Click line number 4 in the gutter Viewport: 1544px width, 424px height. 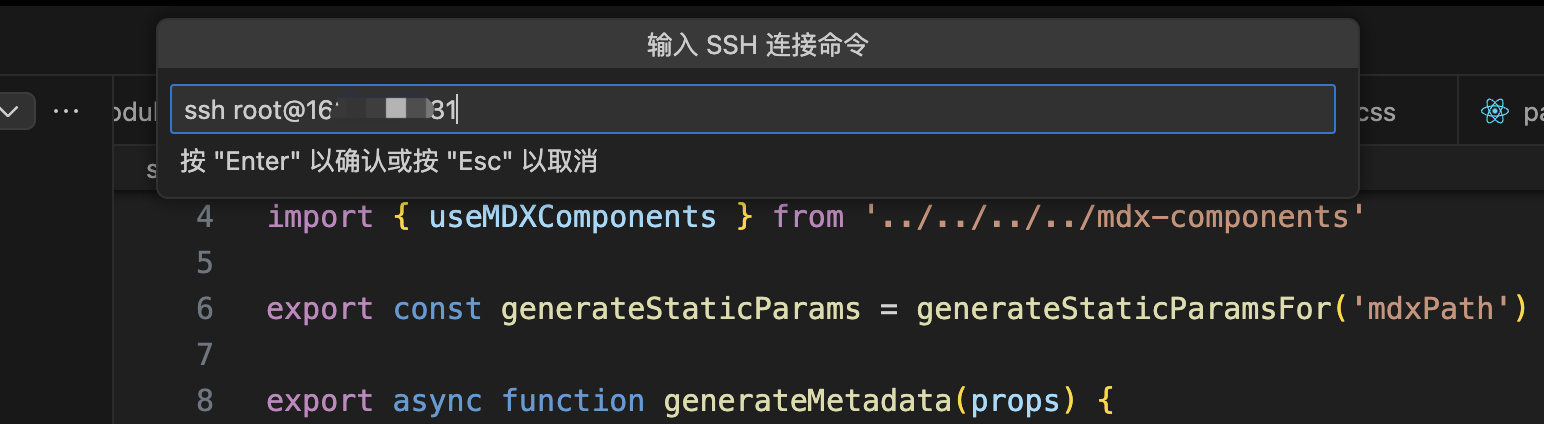204,217
